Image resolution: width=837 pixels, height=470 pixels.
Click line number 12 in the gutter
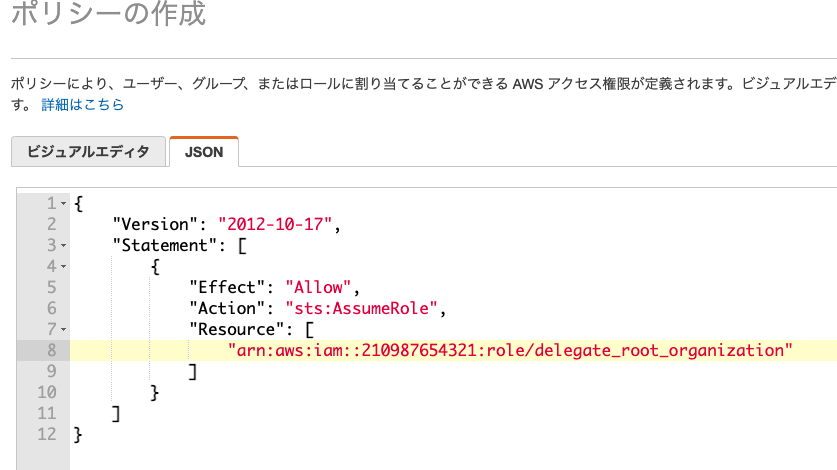click(47, 434)
